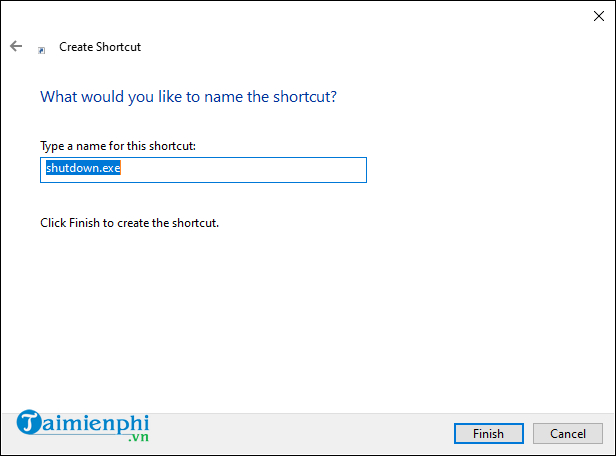Close the Create Shortcut dialog

point(599,16)
